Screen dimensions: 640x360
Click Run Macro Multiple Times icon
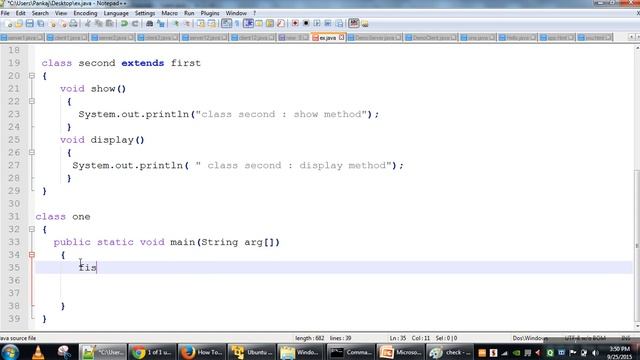point(328,24)
